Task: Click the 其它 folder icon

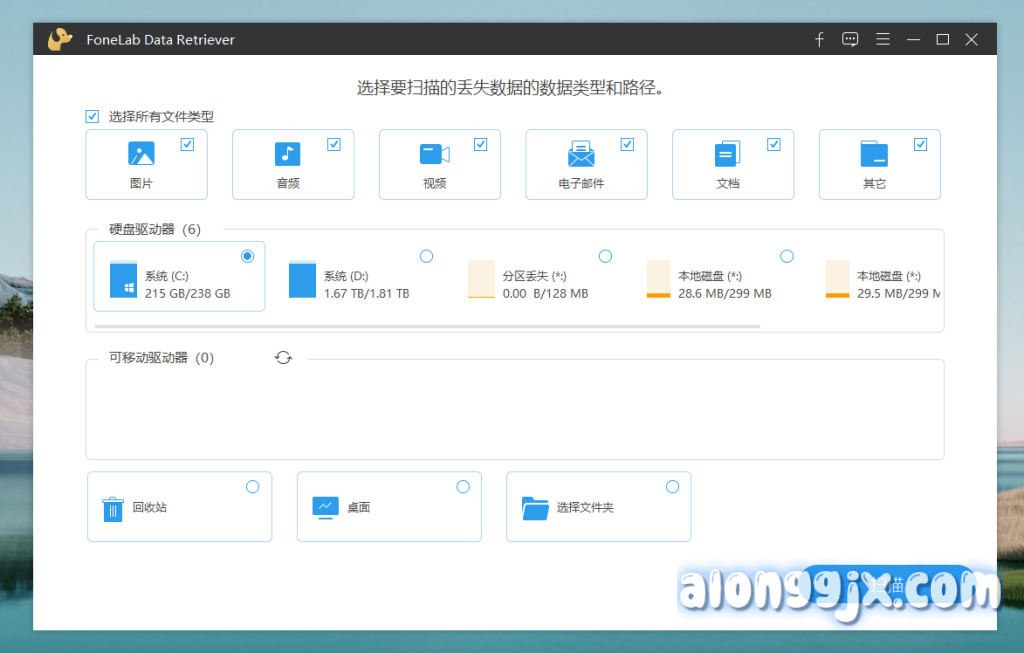Action: click(874, 154)
